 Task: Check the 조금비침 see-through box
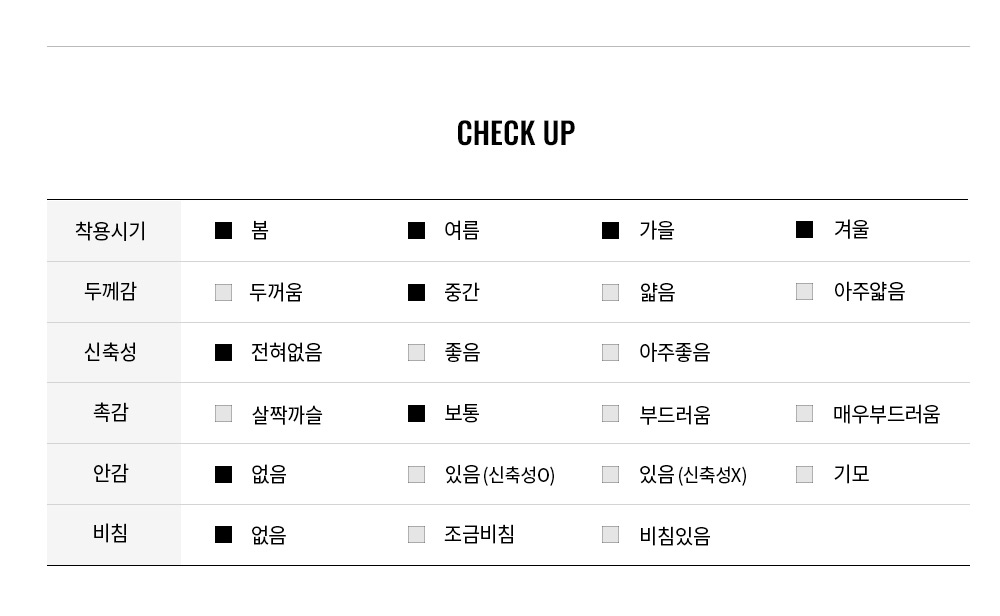pos(417,534)
